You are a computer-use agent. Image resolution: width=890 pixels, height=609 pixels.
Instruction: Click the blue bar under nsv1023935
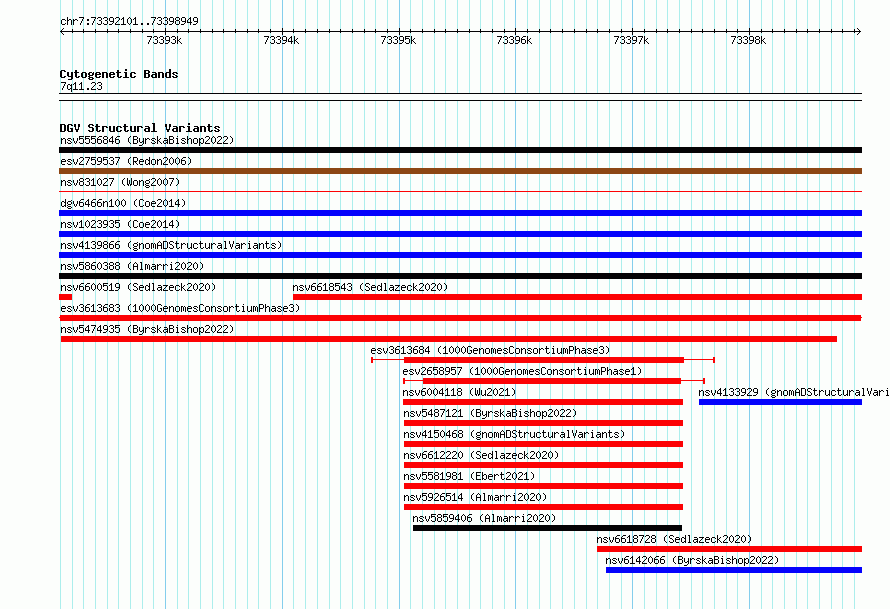tap(460, 234)
